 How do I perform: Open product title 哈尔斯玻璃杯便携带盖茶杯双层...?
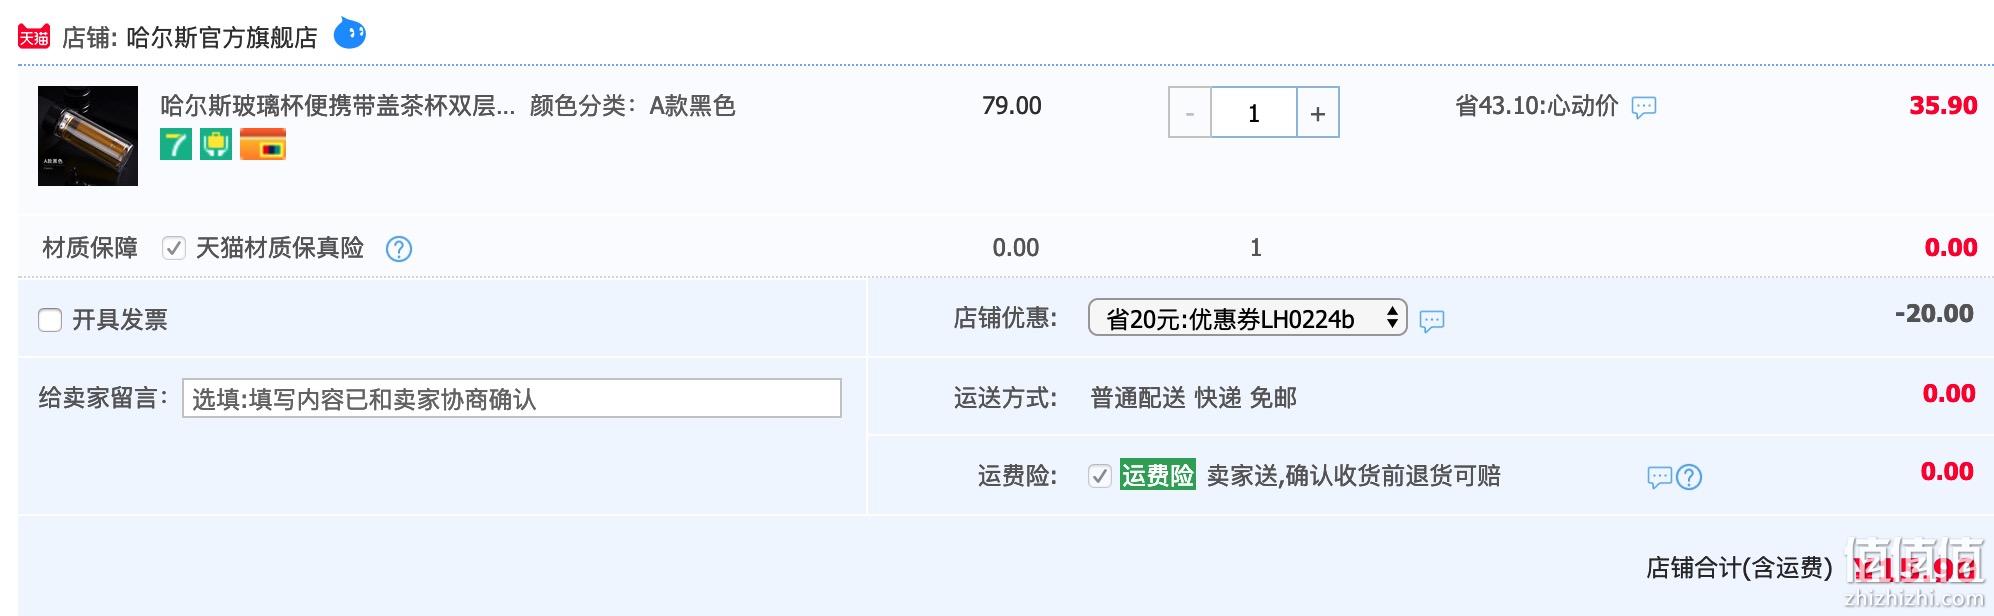(x=338, y=106)
